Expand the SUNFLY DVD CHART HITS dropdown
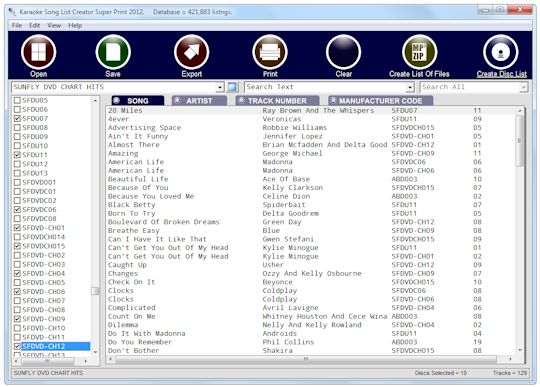This screenshot has width=540, height=387. click(220, 87)
